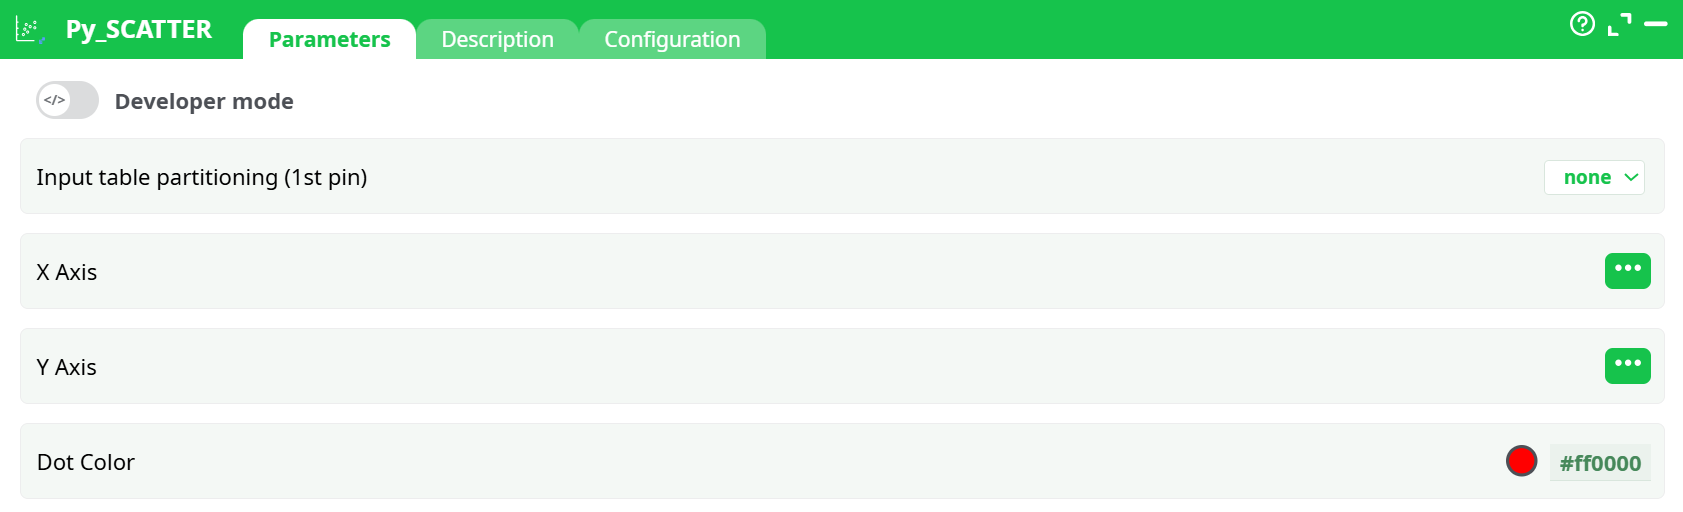Click the Developer mode label text

click(204, 101)
